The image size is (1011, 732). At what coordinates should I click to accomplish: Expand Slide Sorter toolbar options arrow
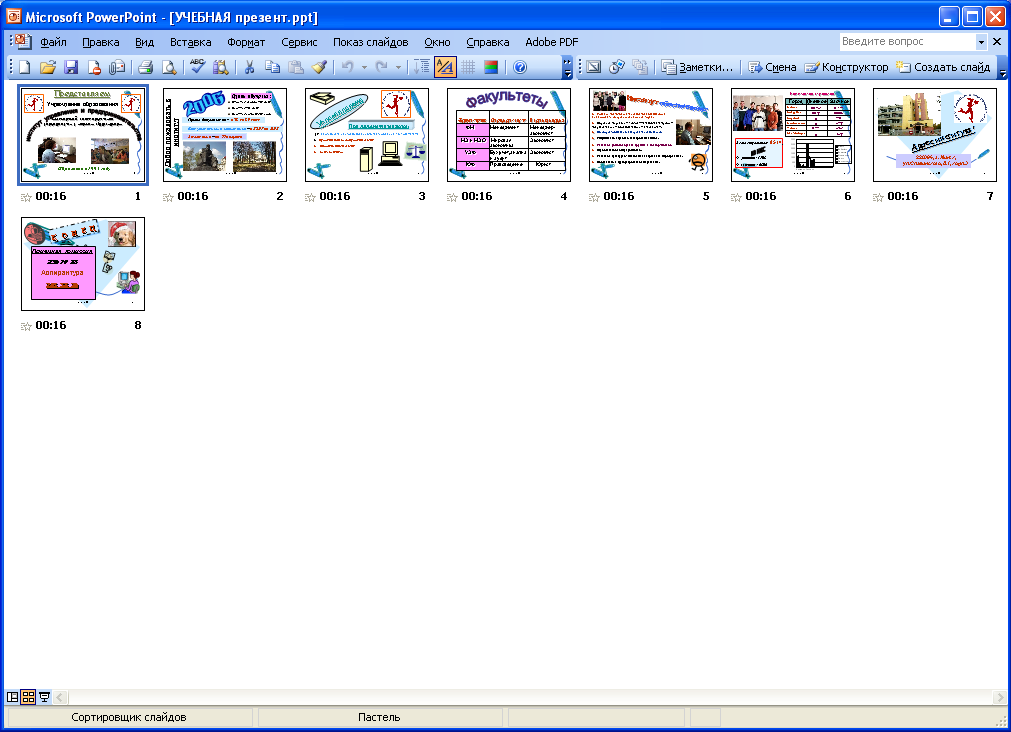click(1002, 67)
